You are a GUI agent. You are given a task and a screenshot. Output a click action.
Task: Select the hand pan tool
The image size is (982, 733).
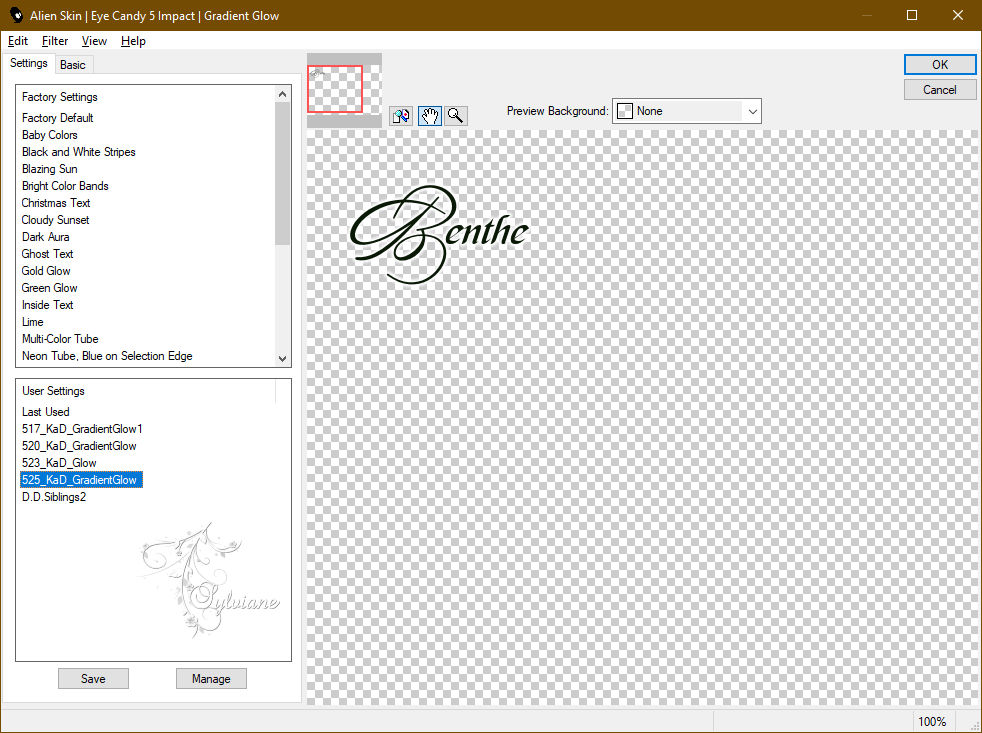pos(430,116)
